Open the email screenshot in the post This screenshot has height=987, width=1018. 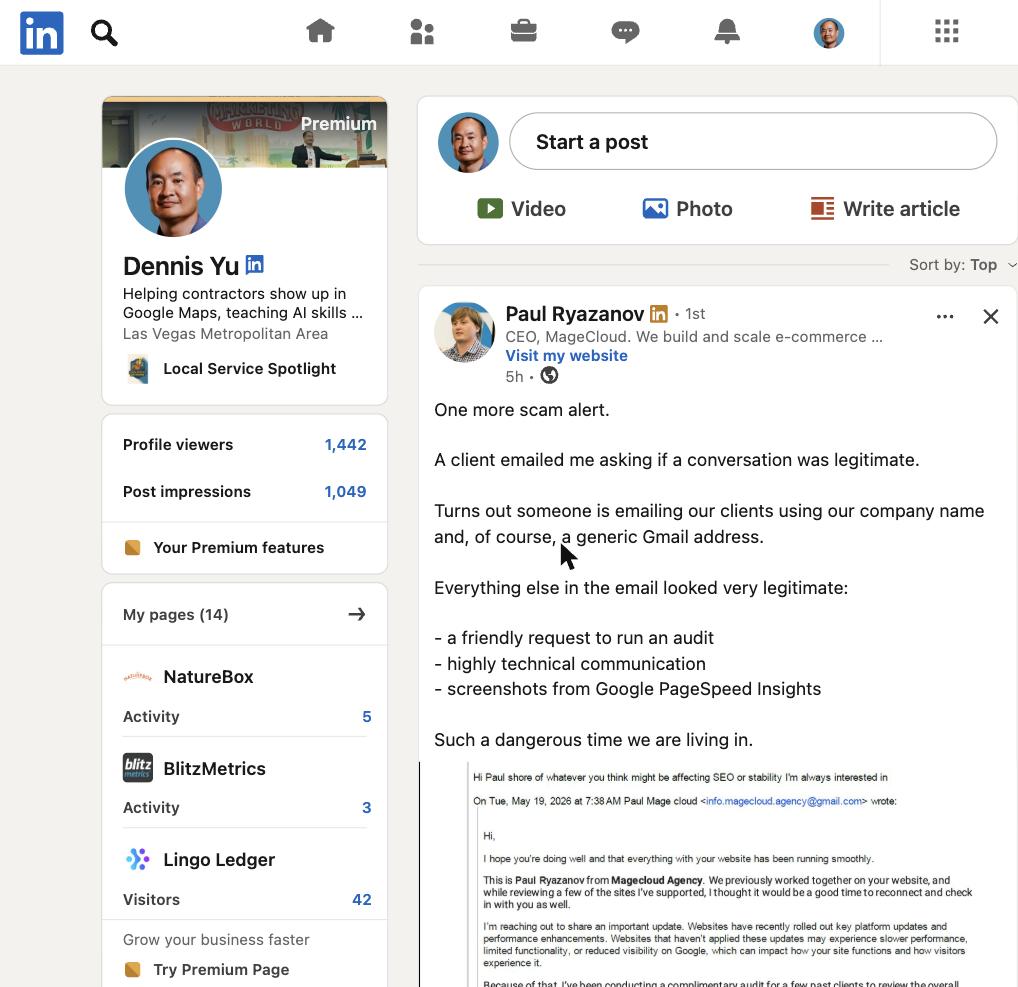[717, 874]
